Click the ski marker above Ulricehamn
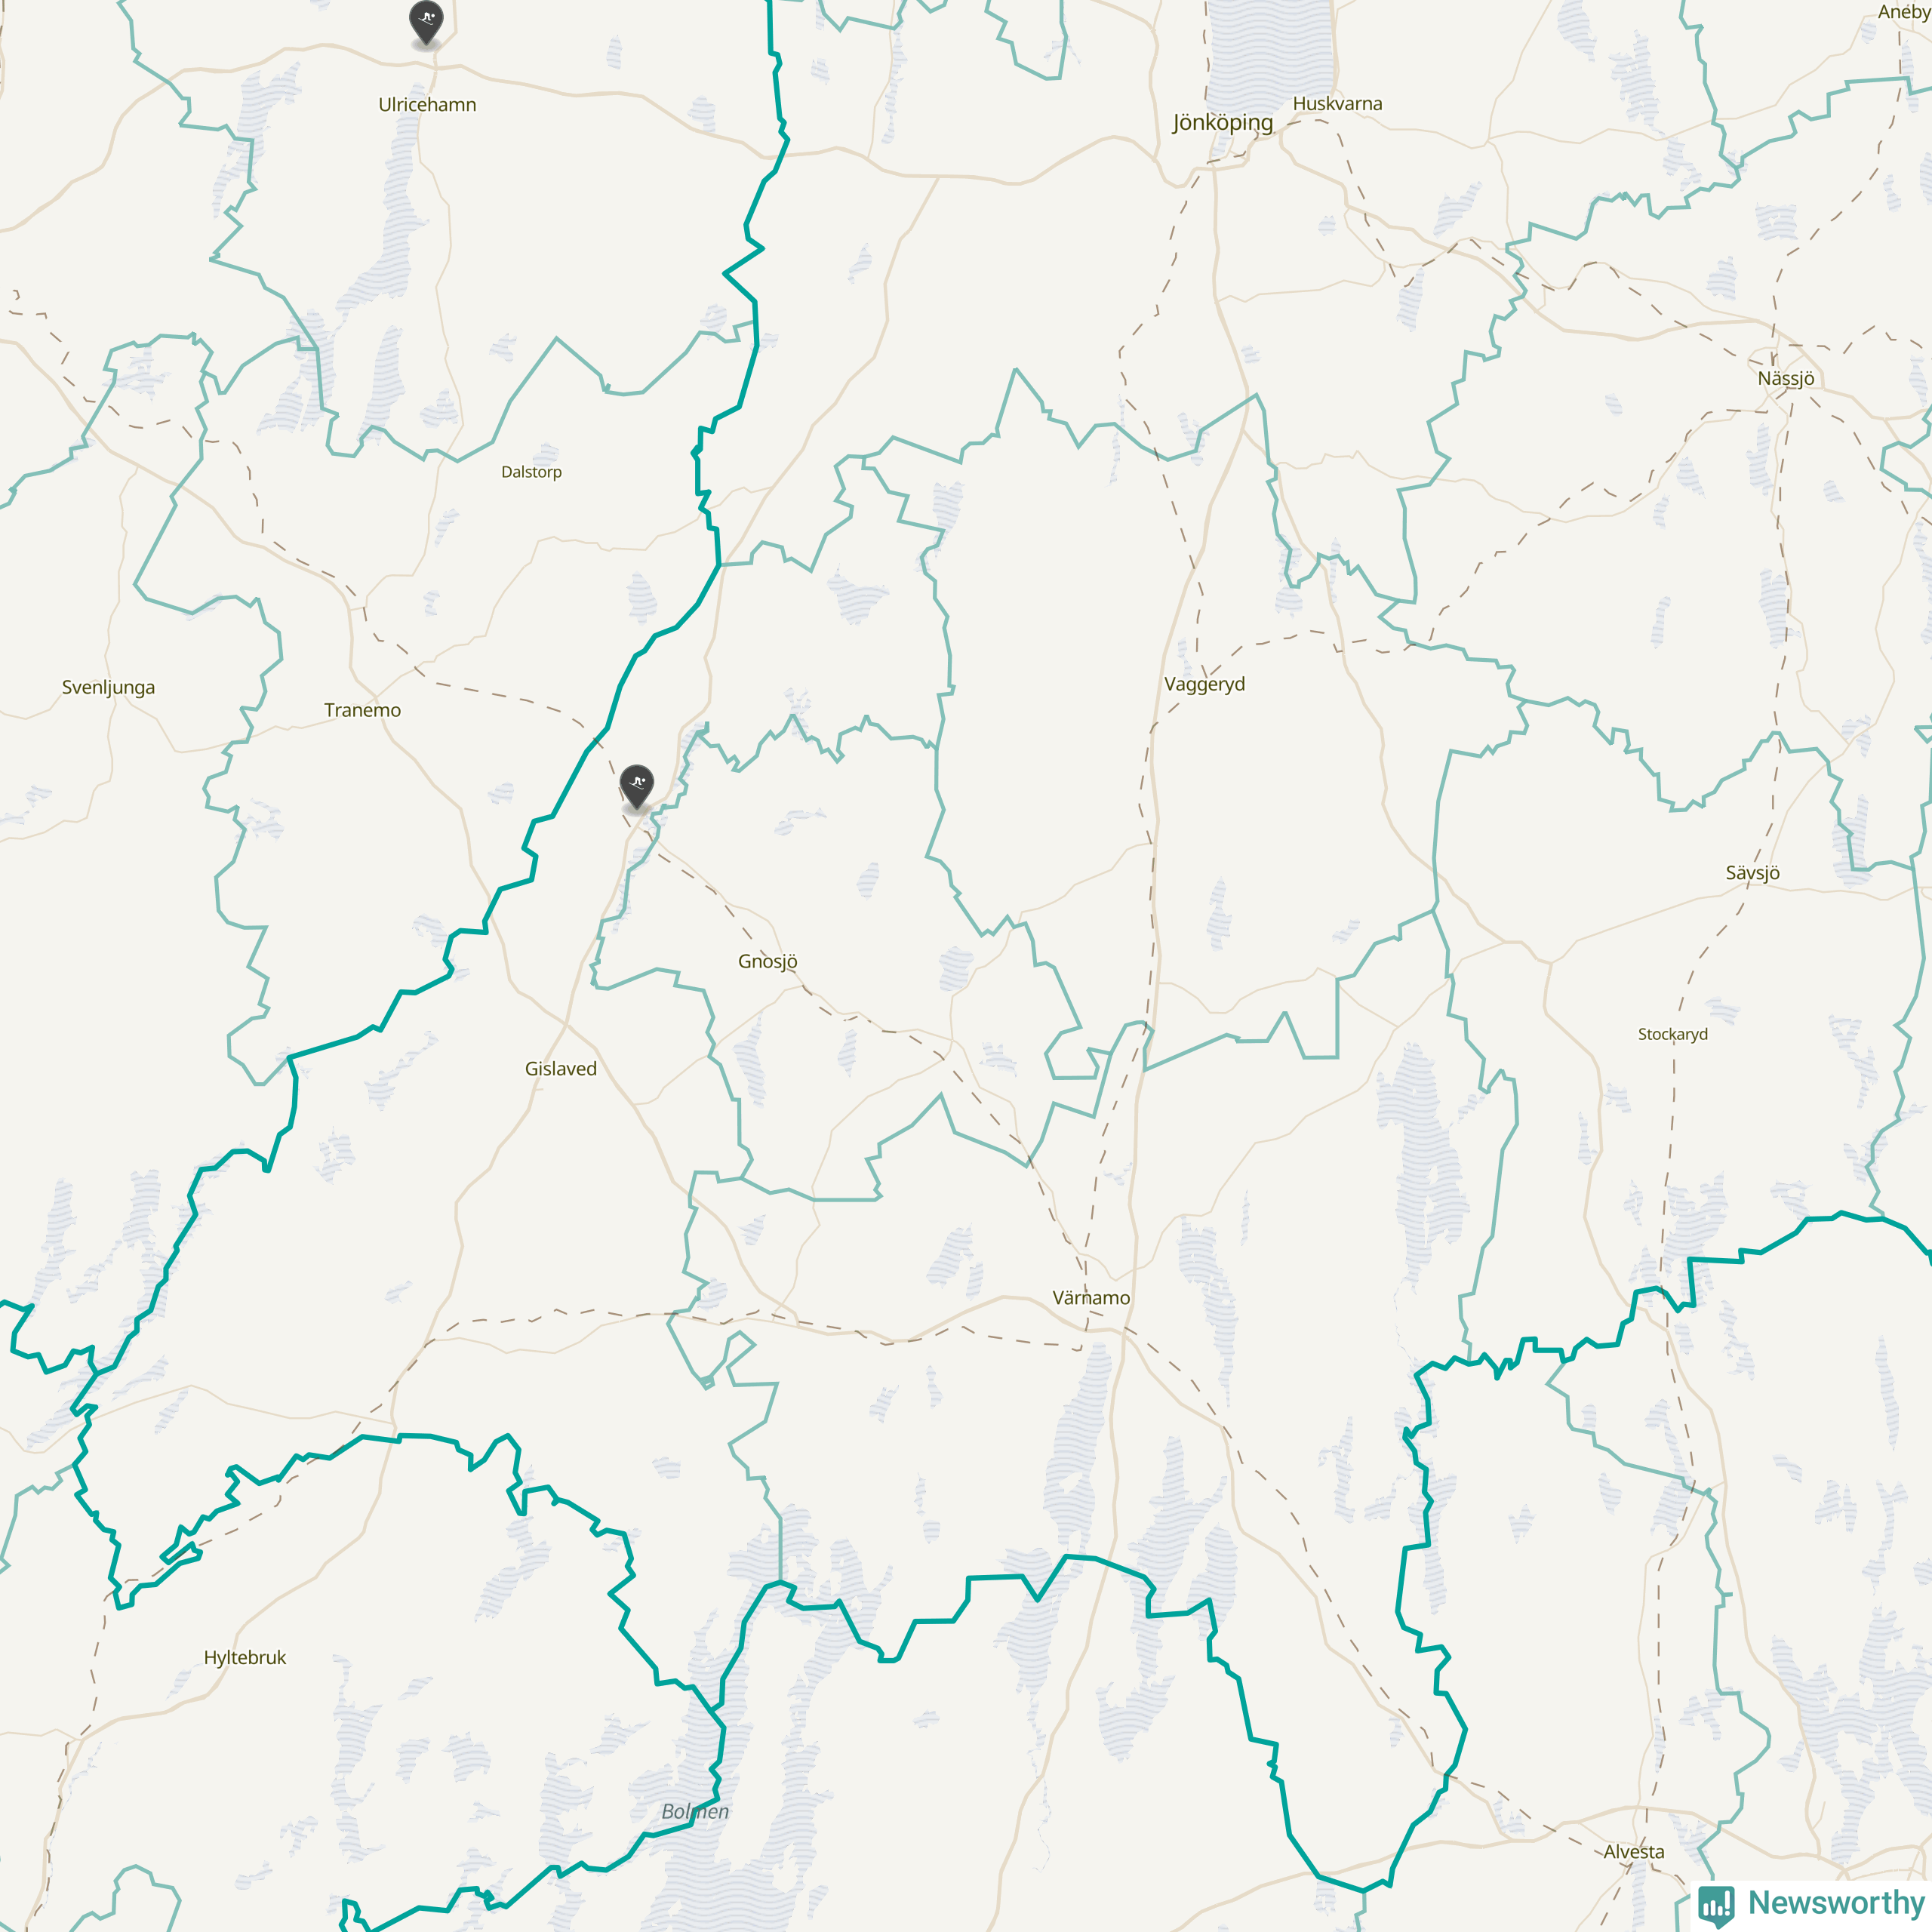 [426, 22]
